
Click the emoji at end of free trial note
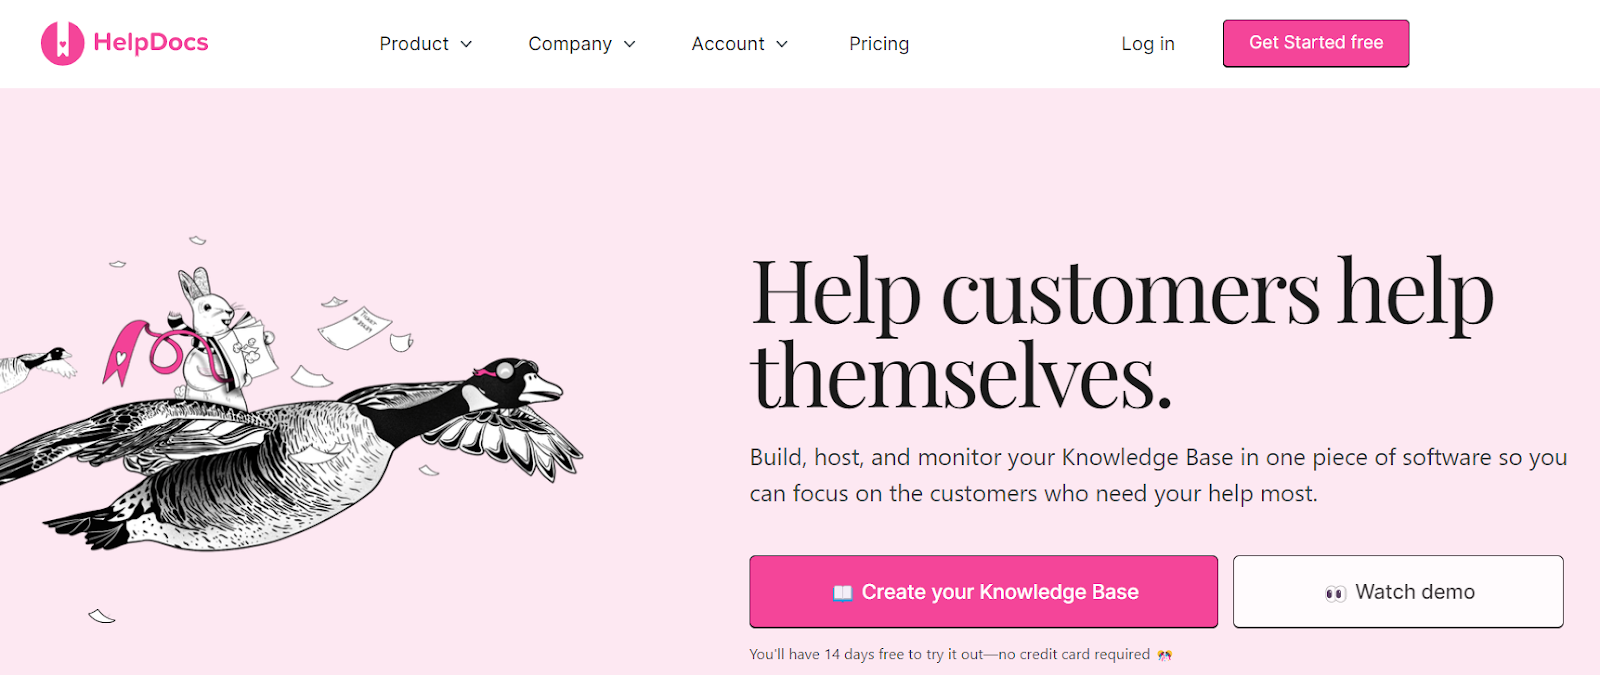tap(1164, 654)
